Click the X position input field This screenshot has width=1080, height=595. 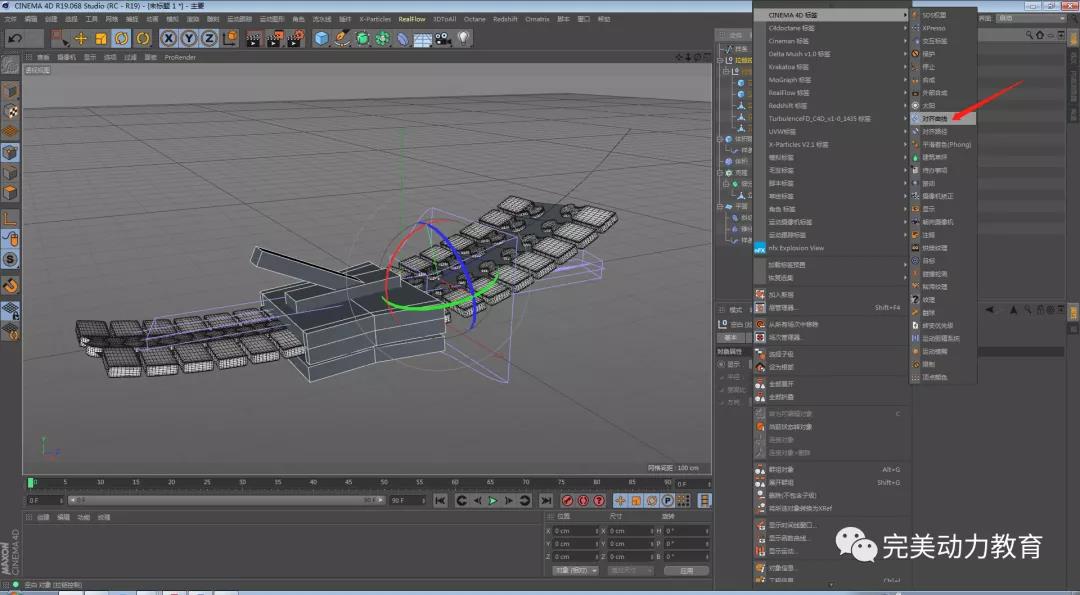(575, 531)
